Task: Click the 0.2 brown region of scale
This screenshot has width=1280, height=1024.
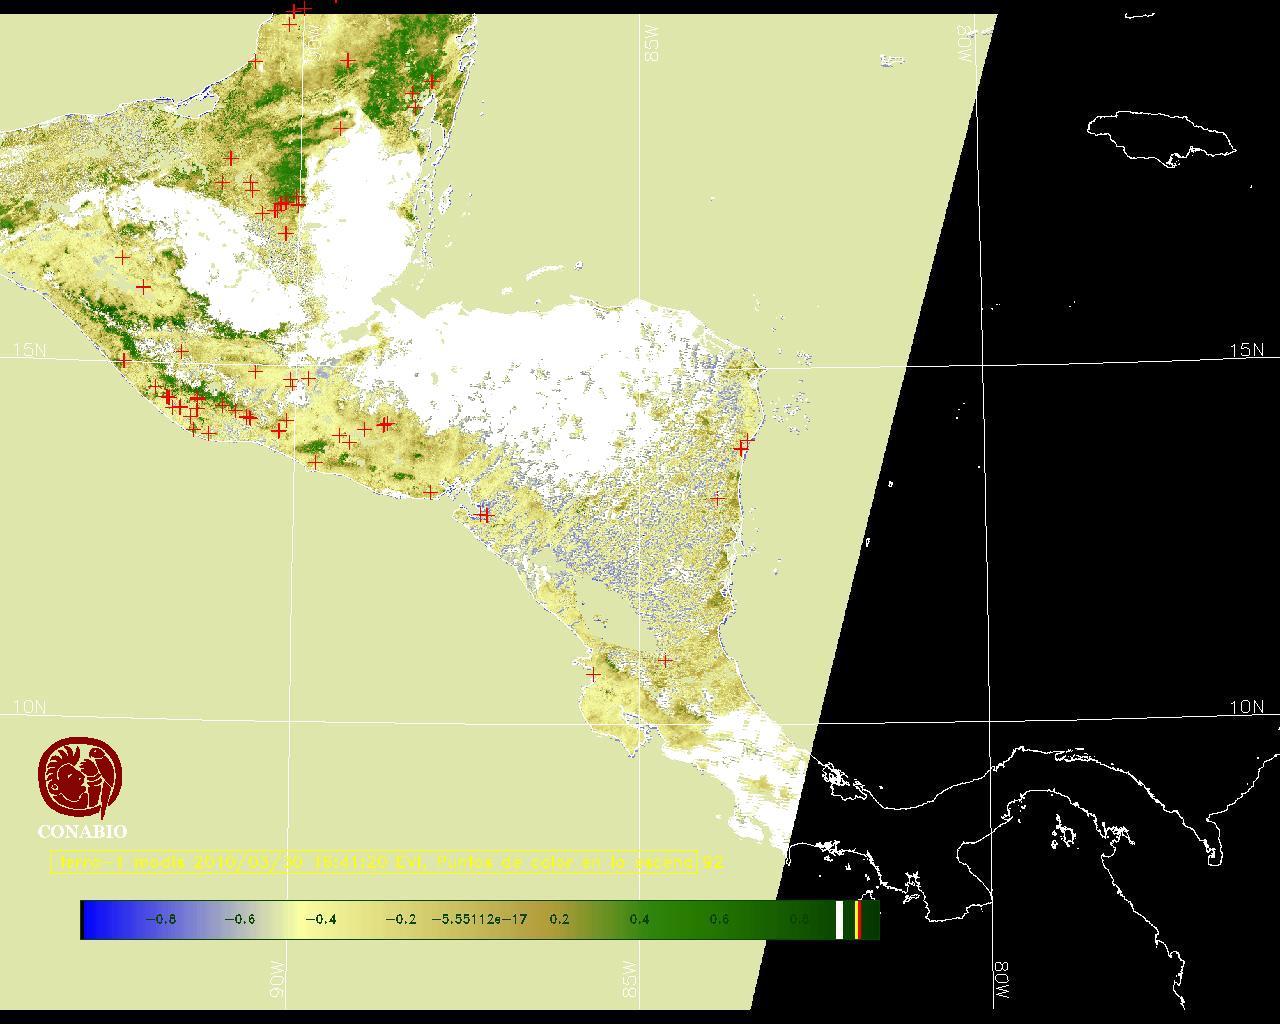Action: point(559,919)
